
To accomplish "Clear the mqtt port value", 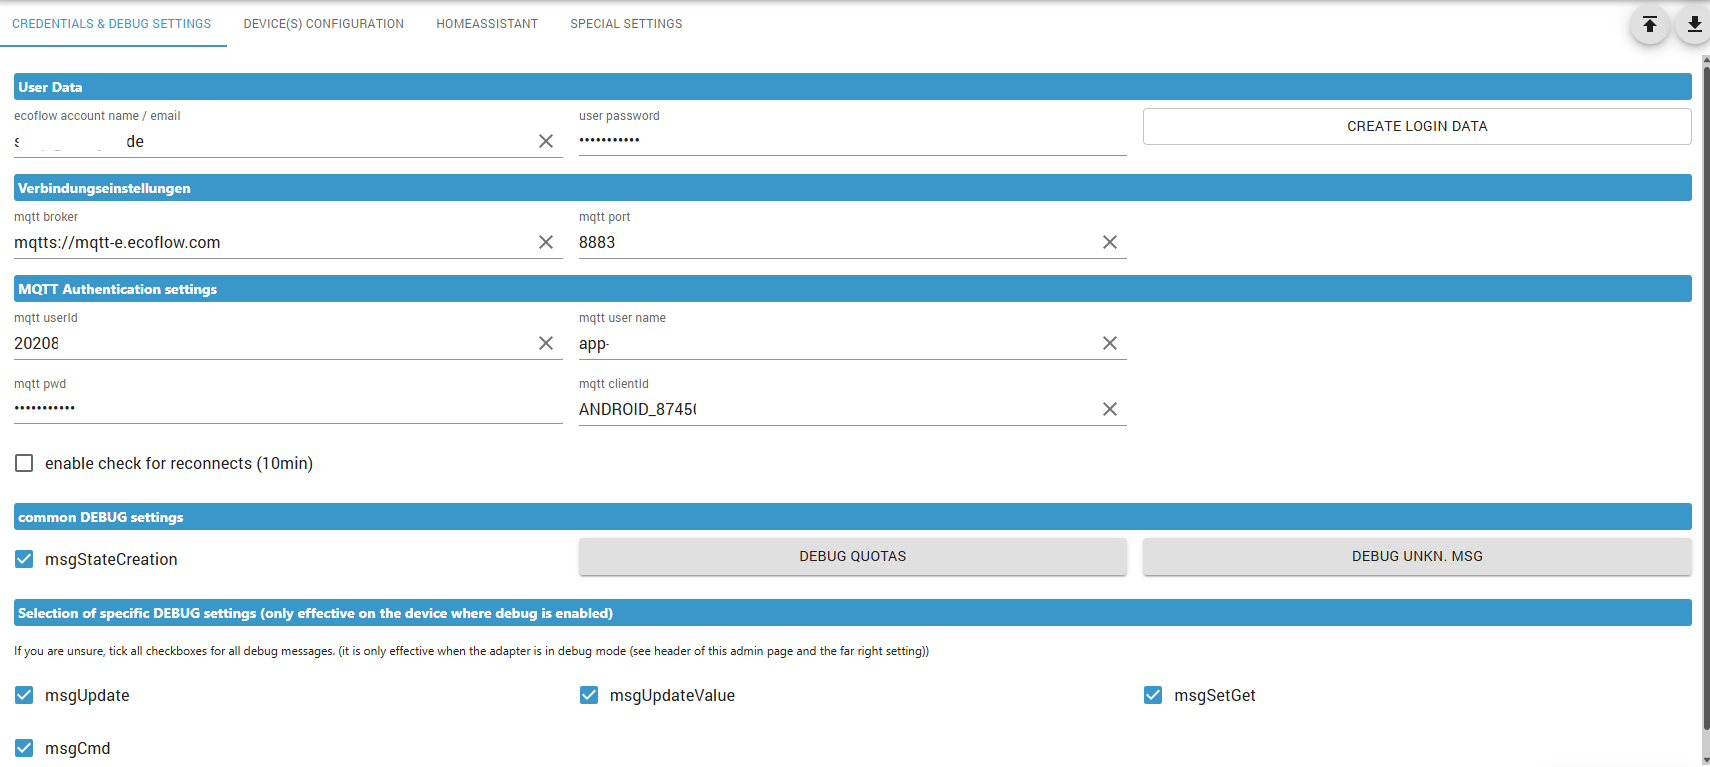I will 1110,242.
